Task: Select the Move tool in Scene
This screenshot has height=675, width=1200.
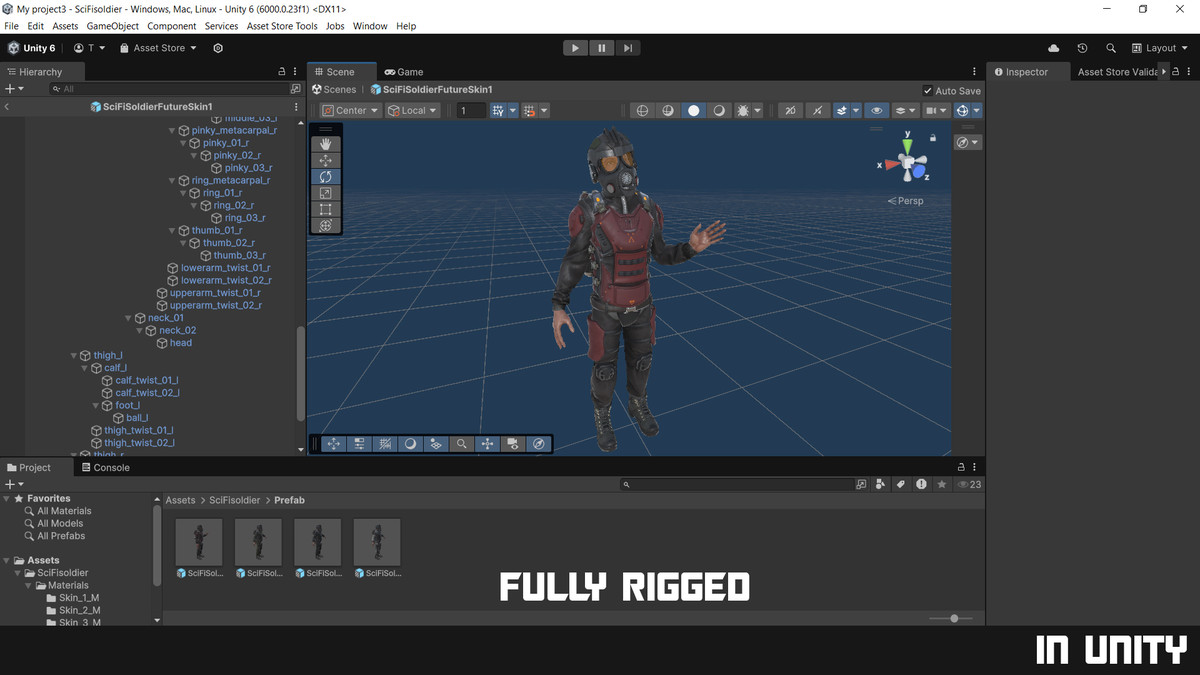Action: pyautogui.click(x=325, y=160)
